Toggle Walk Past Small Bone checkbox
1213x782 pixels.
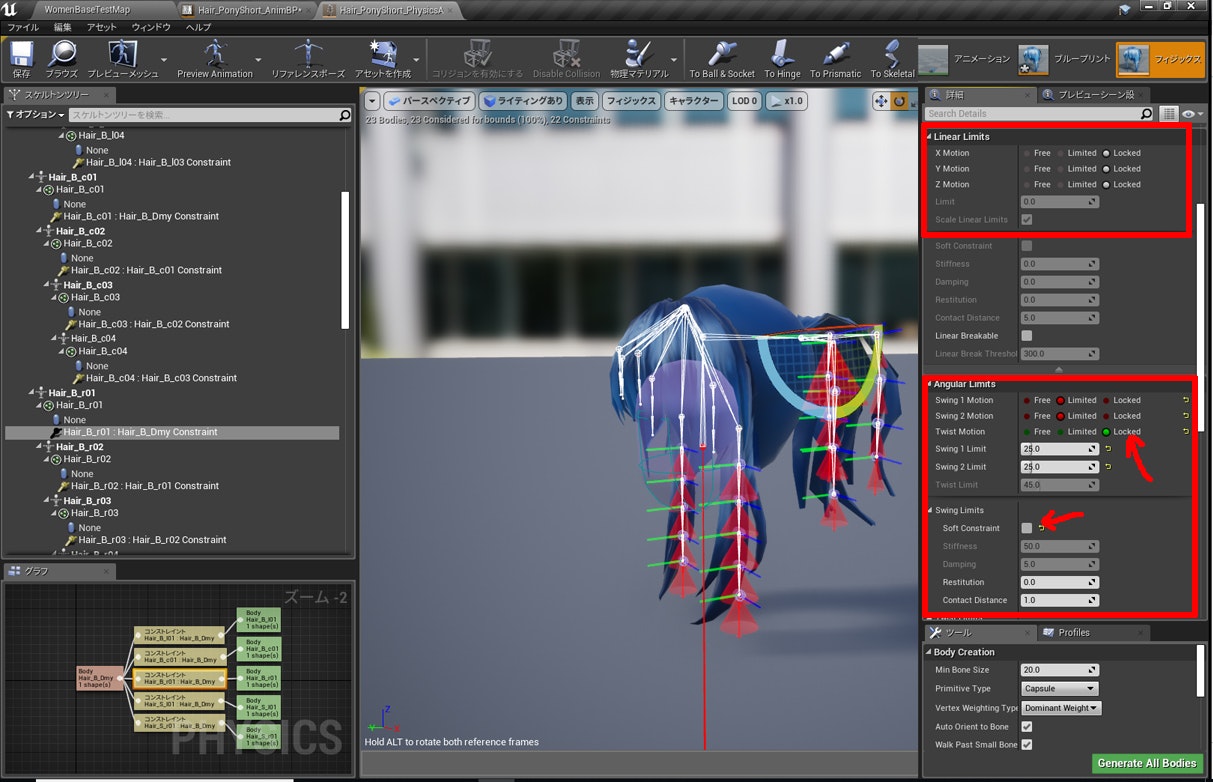tap(1027, 745)
